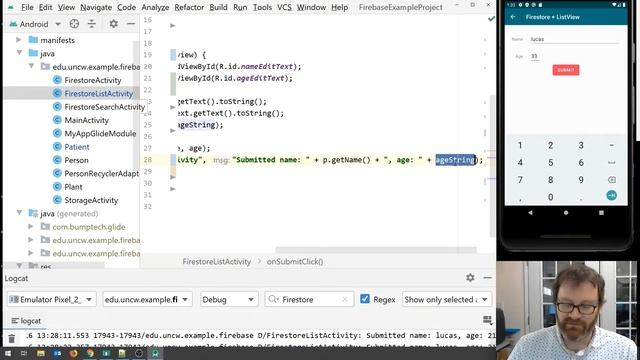Screen dimensions: 640x360
Task: Select the logcat tab
Action: (26, 321)
